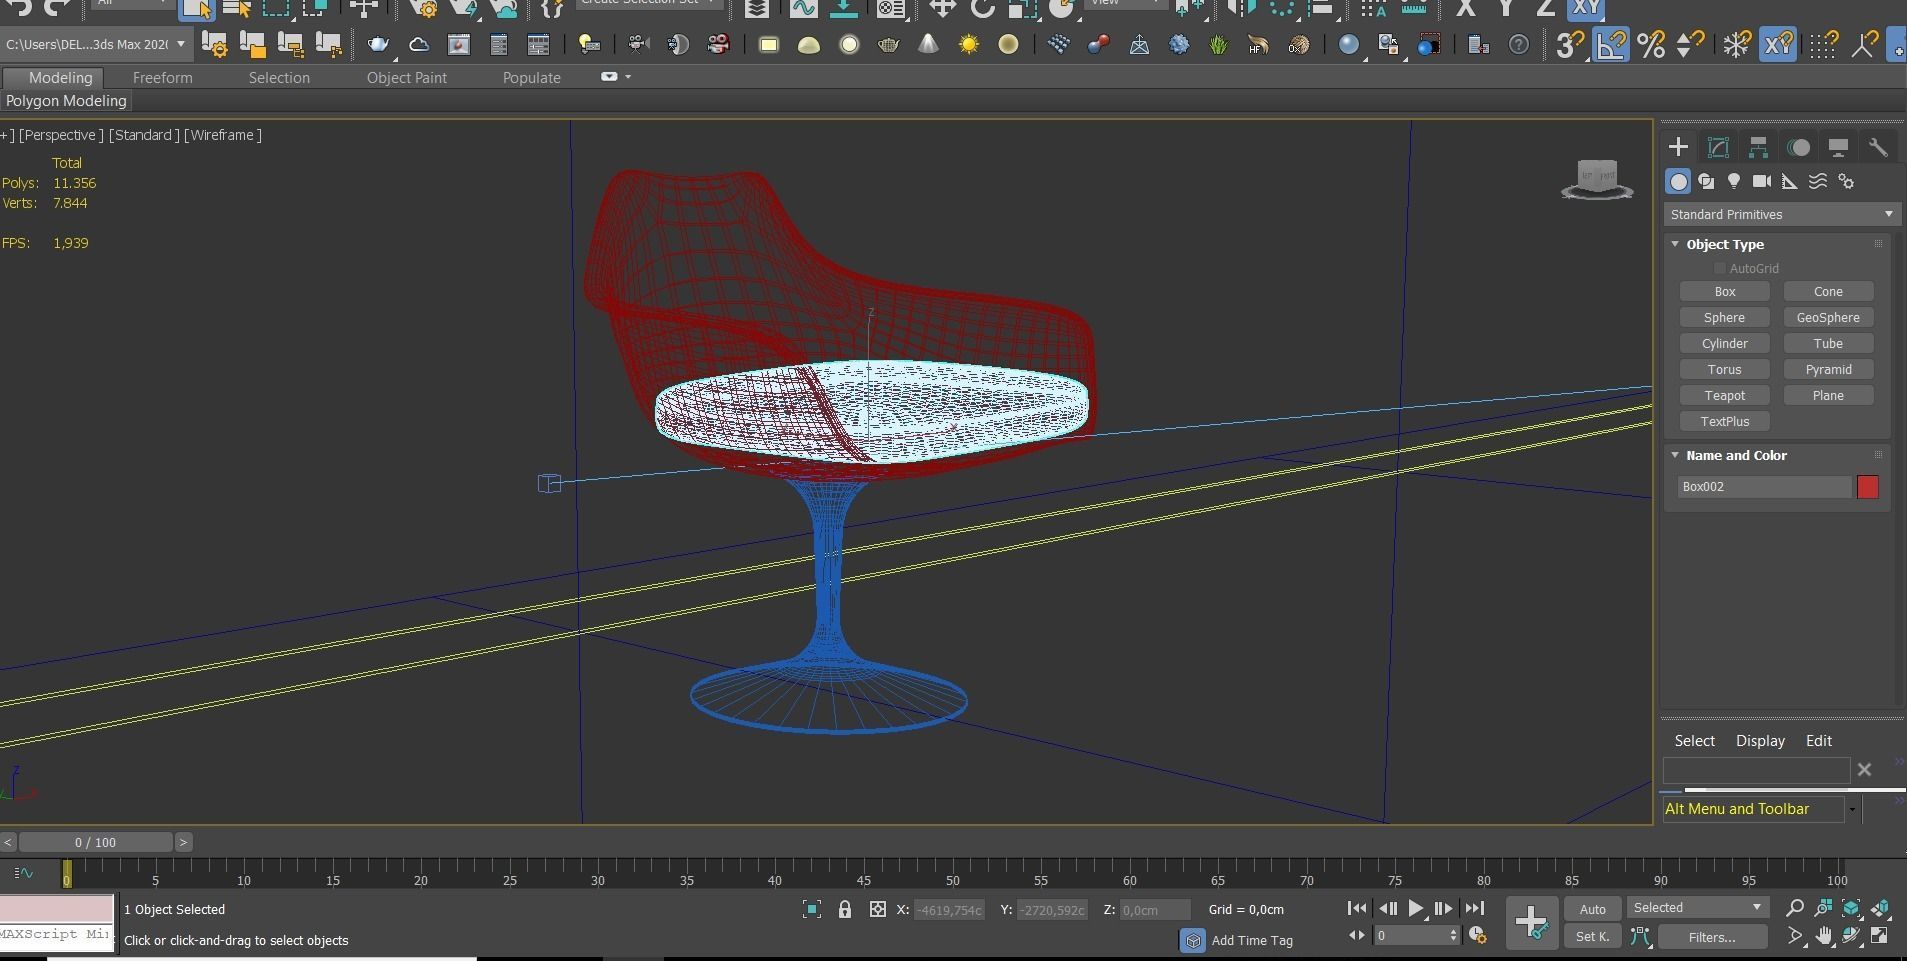Image resolution: width=1907 pixels, height=961 pixels.
Task: Open the Utilities wrench tab
Action: [1878, 147]
